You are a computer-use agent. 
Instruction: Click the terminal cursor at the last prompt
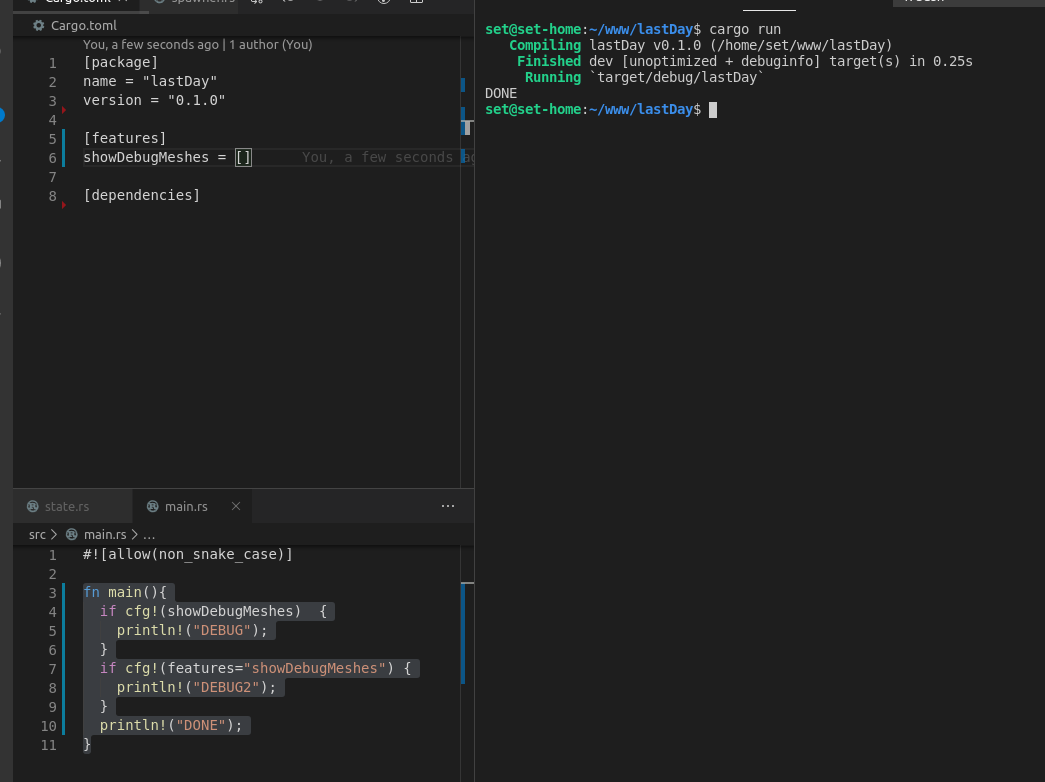coord(713,110)
